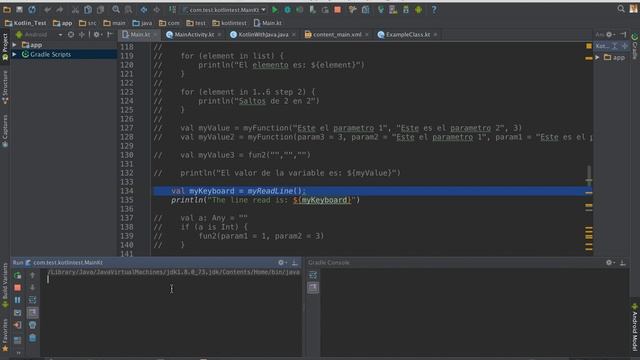Click the Synchronize refresh icon in toolbar
This screenshot has height=360, width=640.
click(x=32, y=9)
